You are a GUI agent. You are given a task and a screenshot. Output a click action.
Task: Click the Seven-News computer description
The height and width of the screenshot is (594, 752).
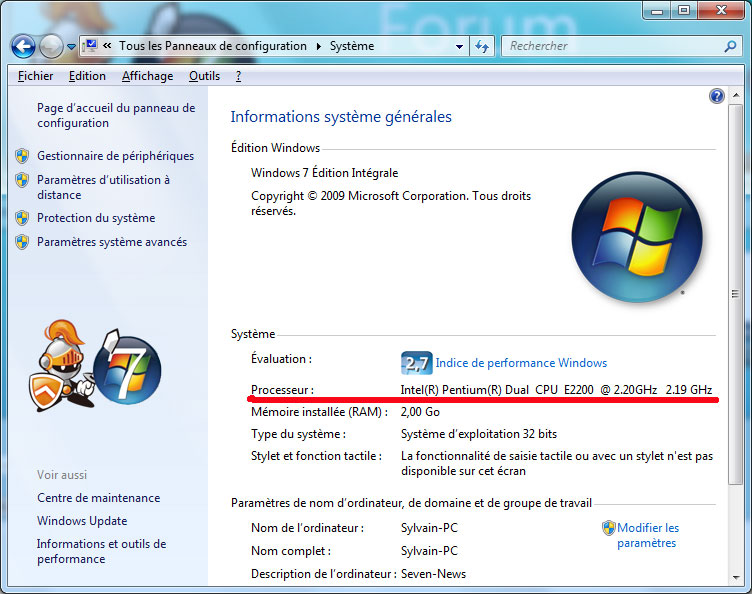coord(434,574)
